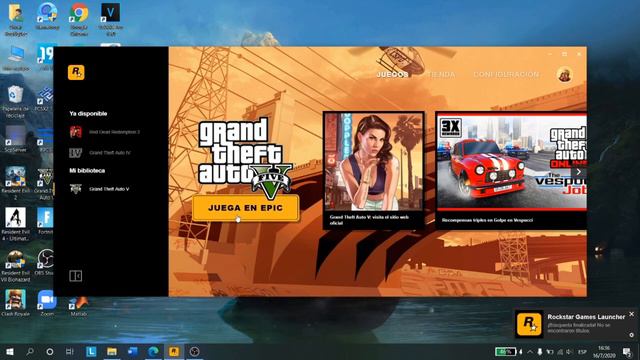Click the Red Dead Redemption 2 game icon
This screenshot has width=640, height=360.
coord(76,132)
